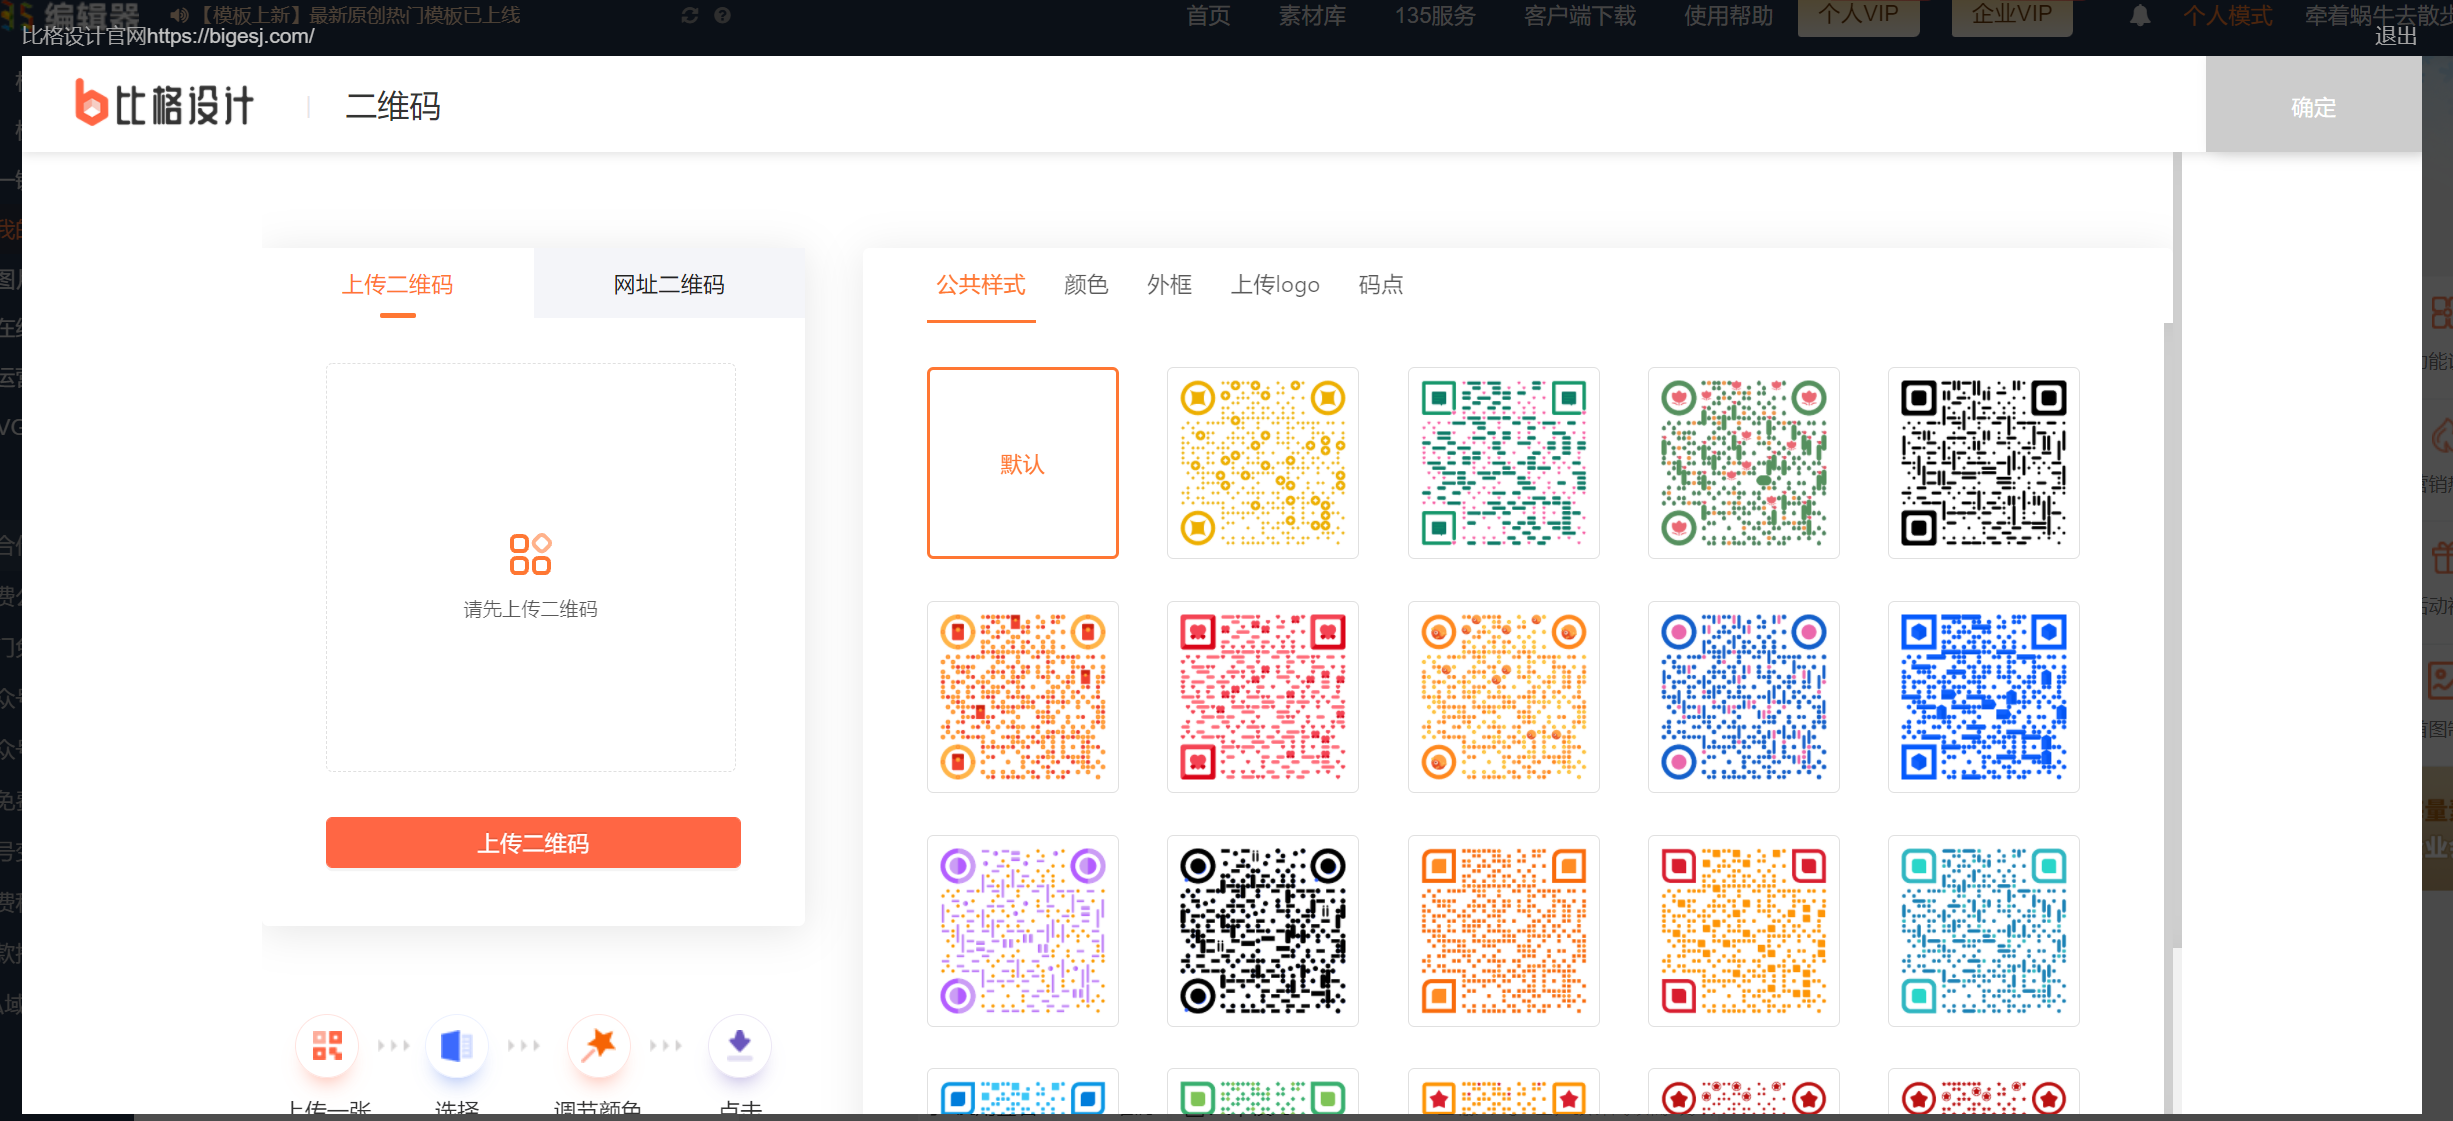Open the 135服务 navigation link
The width and height of the screenshot is (2453, 1121).
pos(1435,16)
